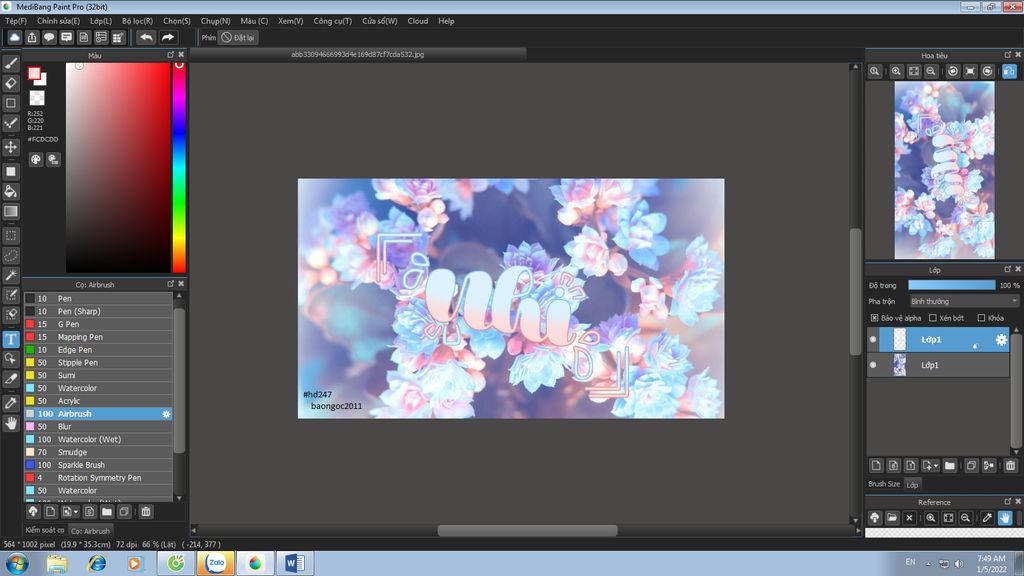The image size is (1024, 576).
Task: Select the Watercolor (Wet) brush
Action: tap(98, 440)
